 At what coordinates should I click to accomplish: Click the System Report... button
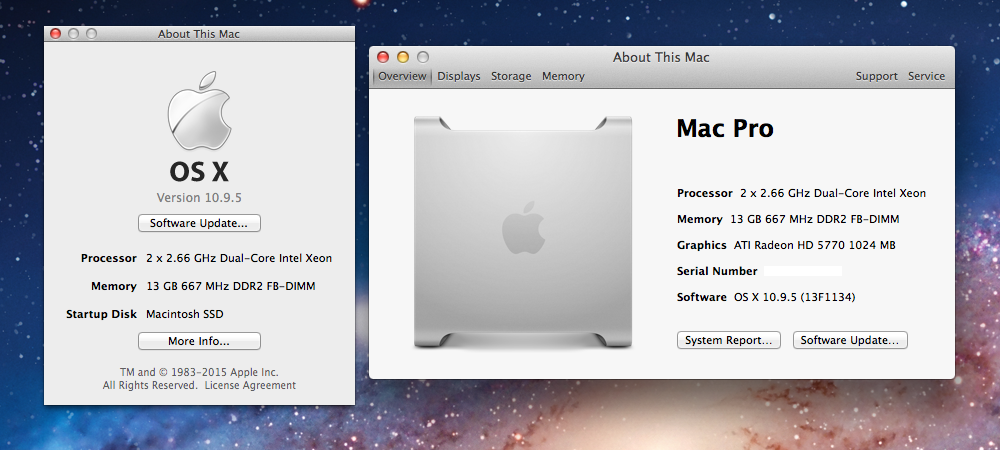pyautogui.click(x=729, y=340)
